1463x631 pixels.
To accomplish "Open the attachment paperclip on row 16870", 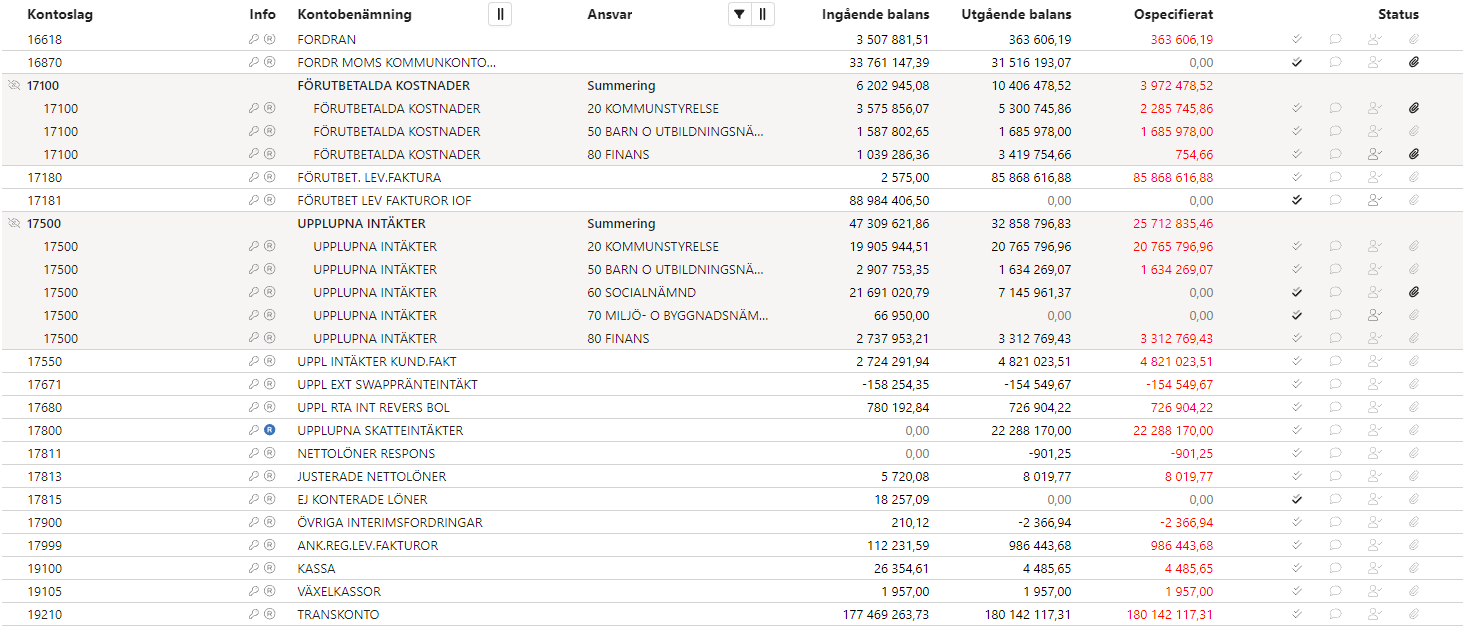I will (1414, 62).
